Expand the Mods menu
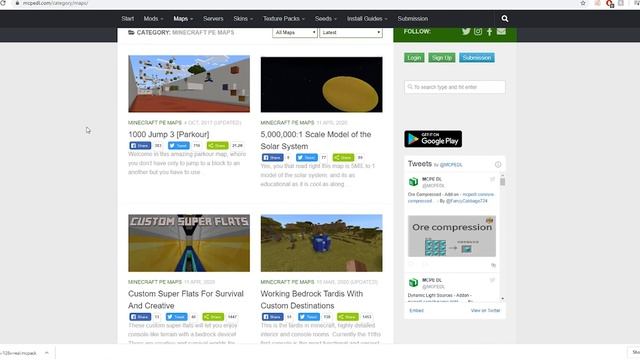640x360 pixels. (153, 19)
